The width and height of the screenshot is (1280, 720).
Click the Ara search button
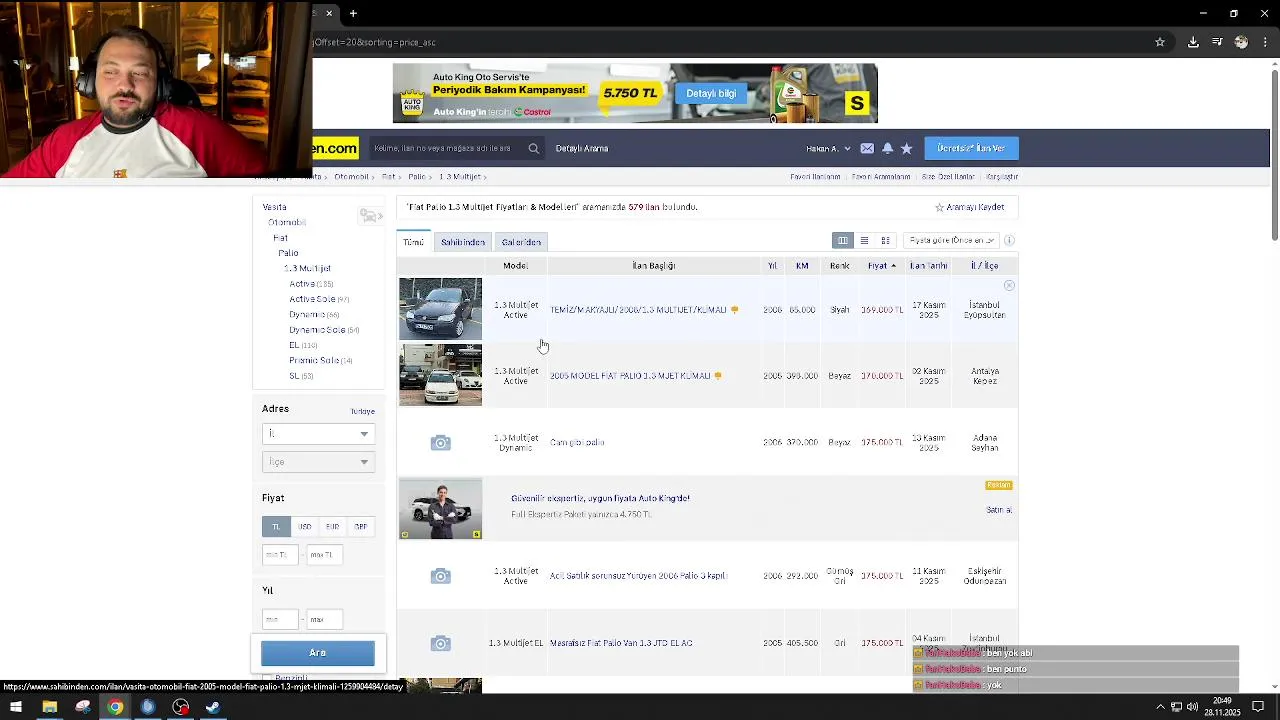pos(318,653)
